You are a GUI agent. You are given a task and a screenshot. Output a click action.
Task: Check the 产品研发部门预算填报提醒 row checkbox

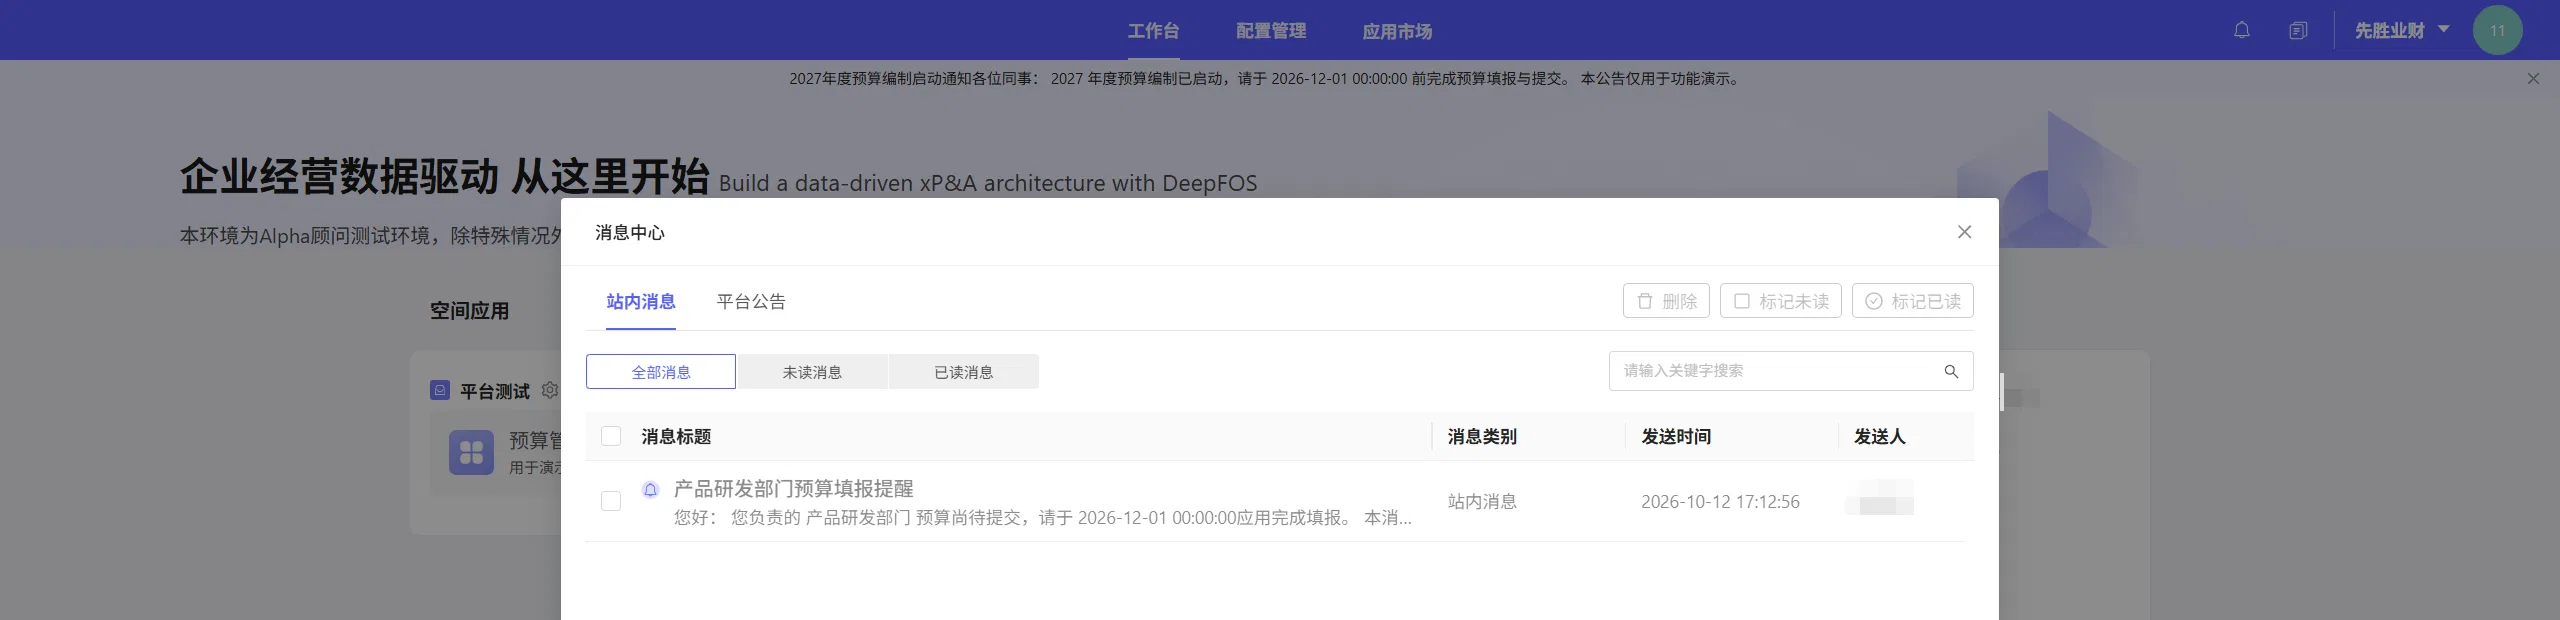pos(611,501)
